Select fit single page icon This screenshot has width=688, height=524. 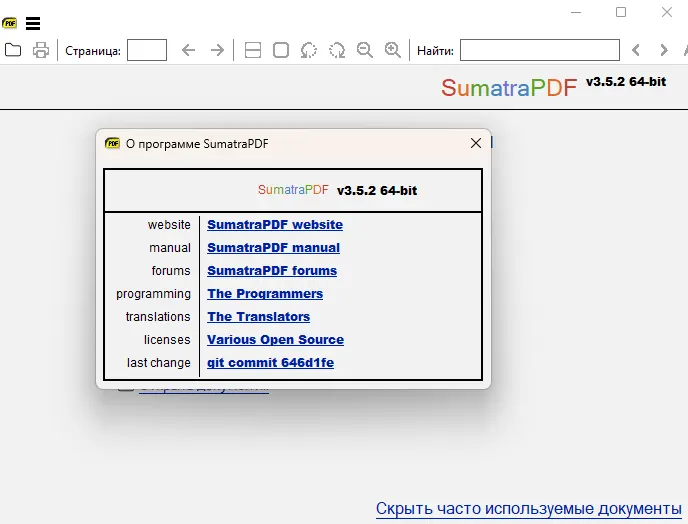[281, 50]
